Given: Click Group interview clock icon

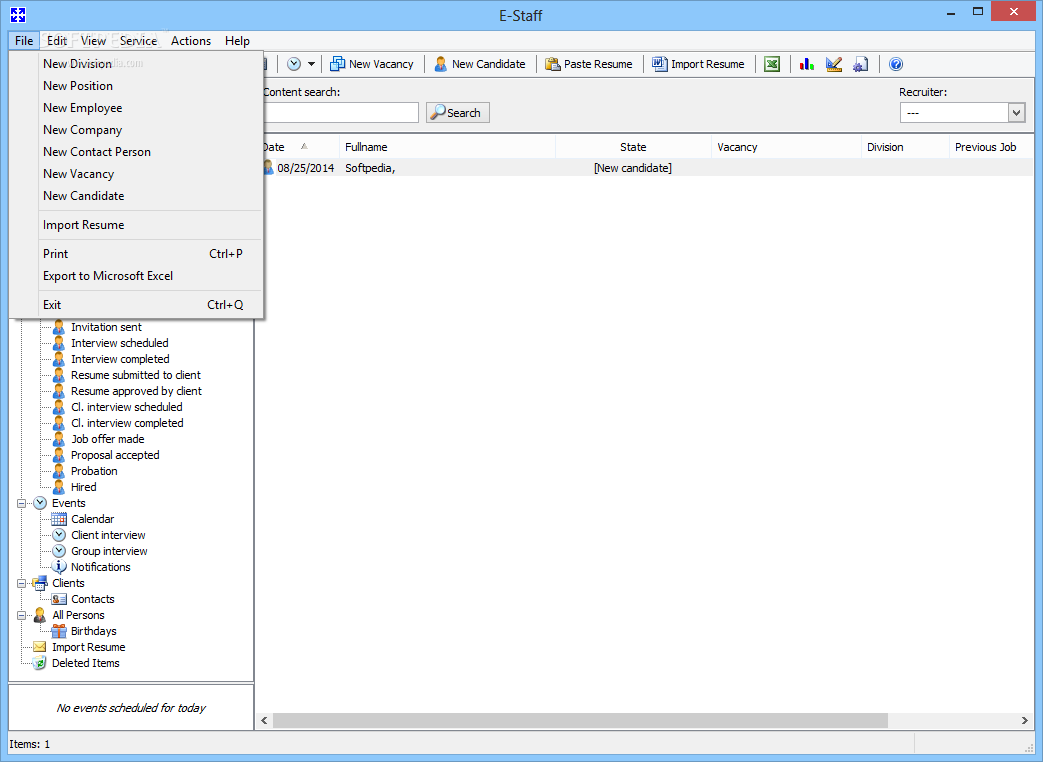Looking at the screenshot, I should point(59,551).
